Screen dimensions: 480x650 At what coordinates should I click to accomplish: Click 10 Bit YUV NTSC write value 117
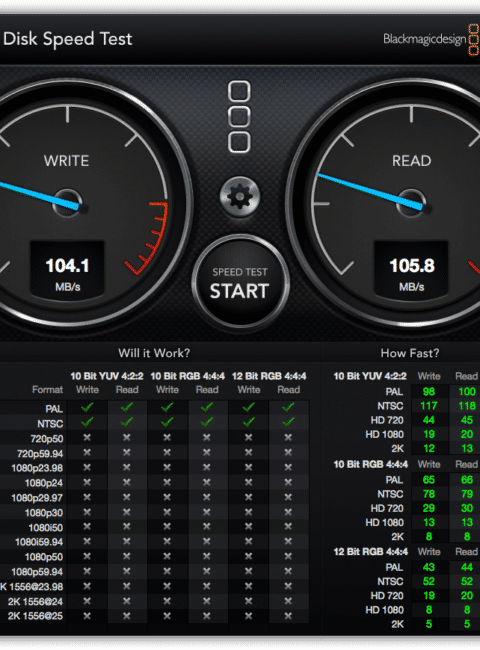point(429,405)
